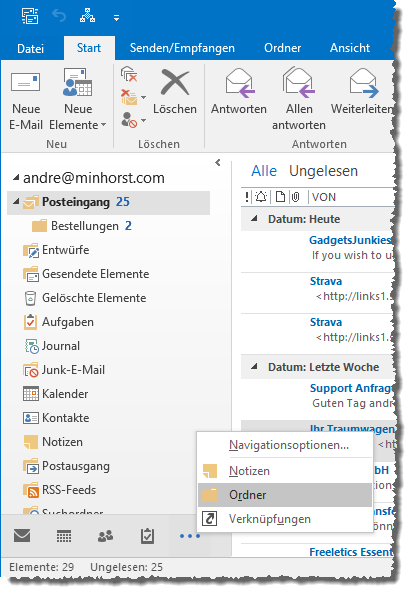The height and width of the screenshot is (595, 412).
Task: Click the hierarchy icon in quick access toolbar
Action: (x=88, y=16)
